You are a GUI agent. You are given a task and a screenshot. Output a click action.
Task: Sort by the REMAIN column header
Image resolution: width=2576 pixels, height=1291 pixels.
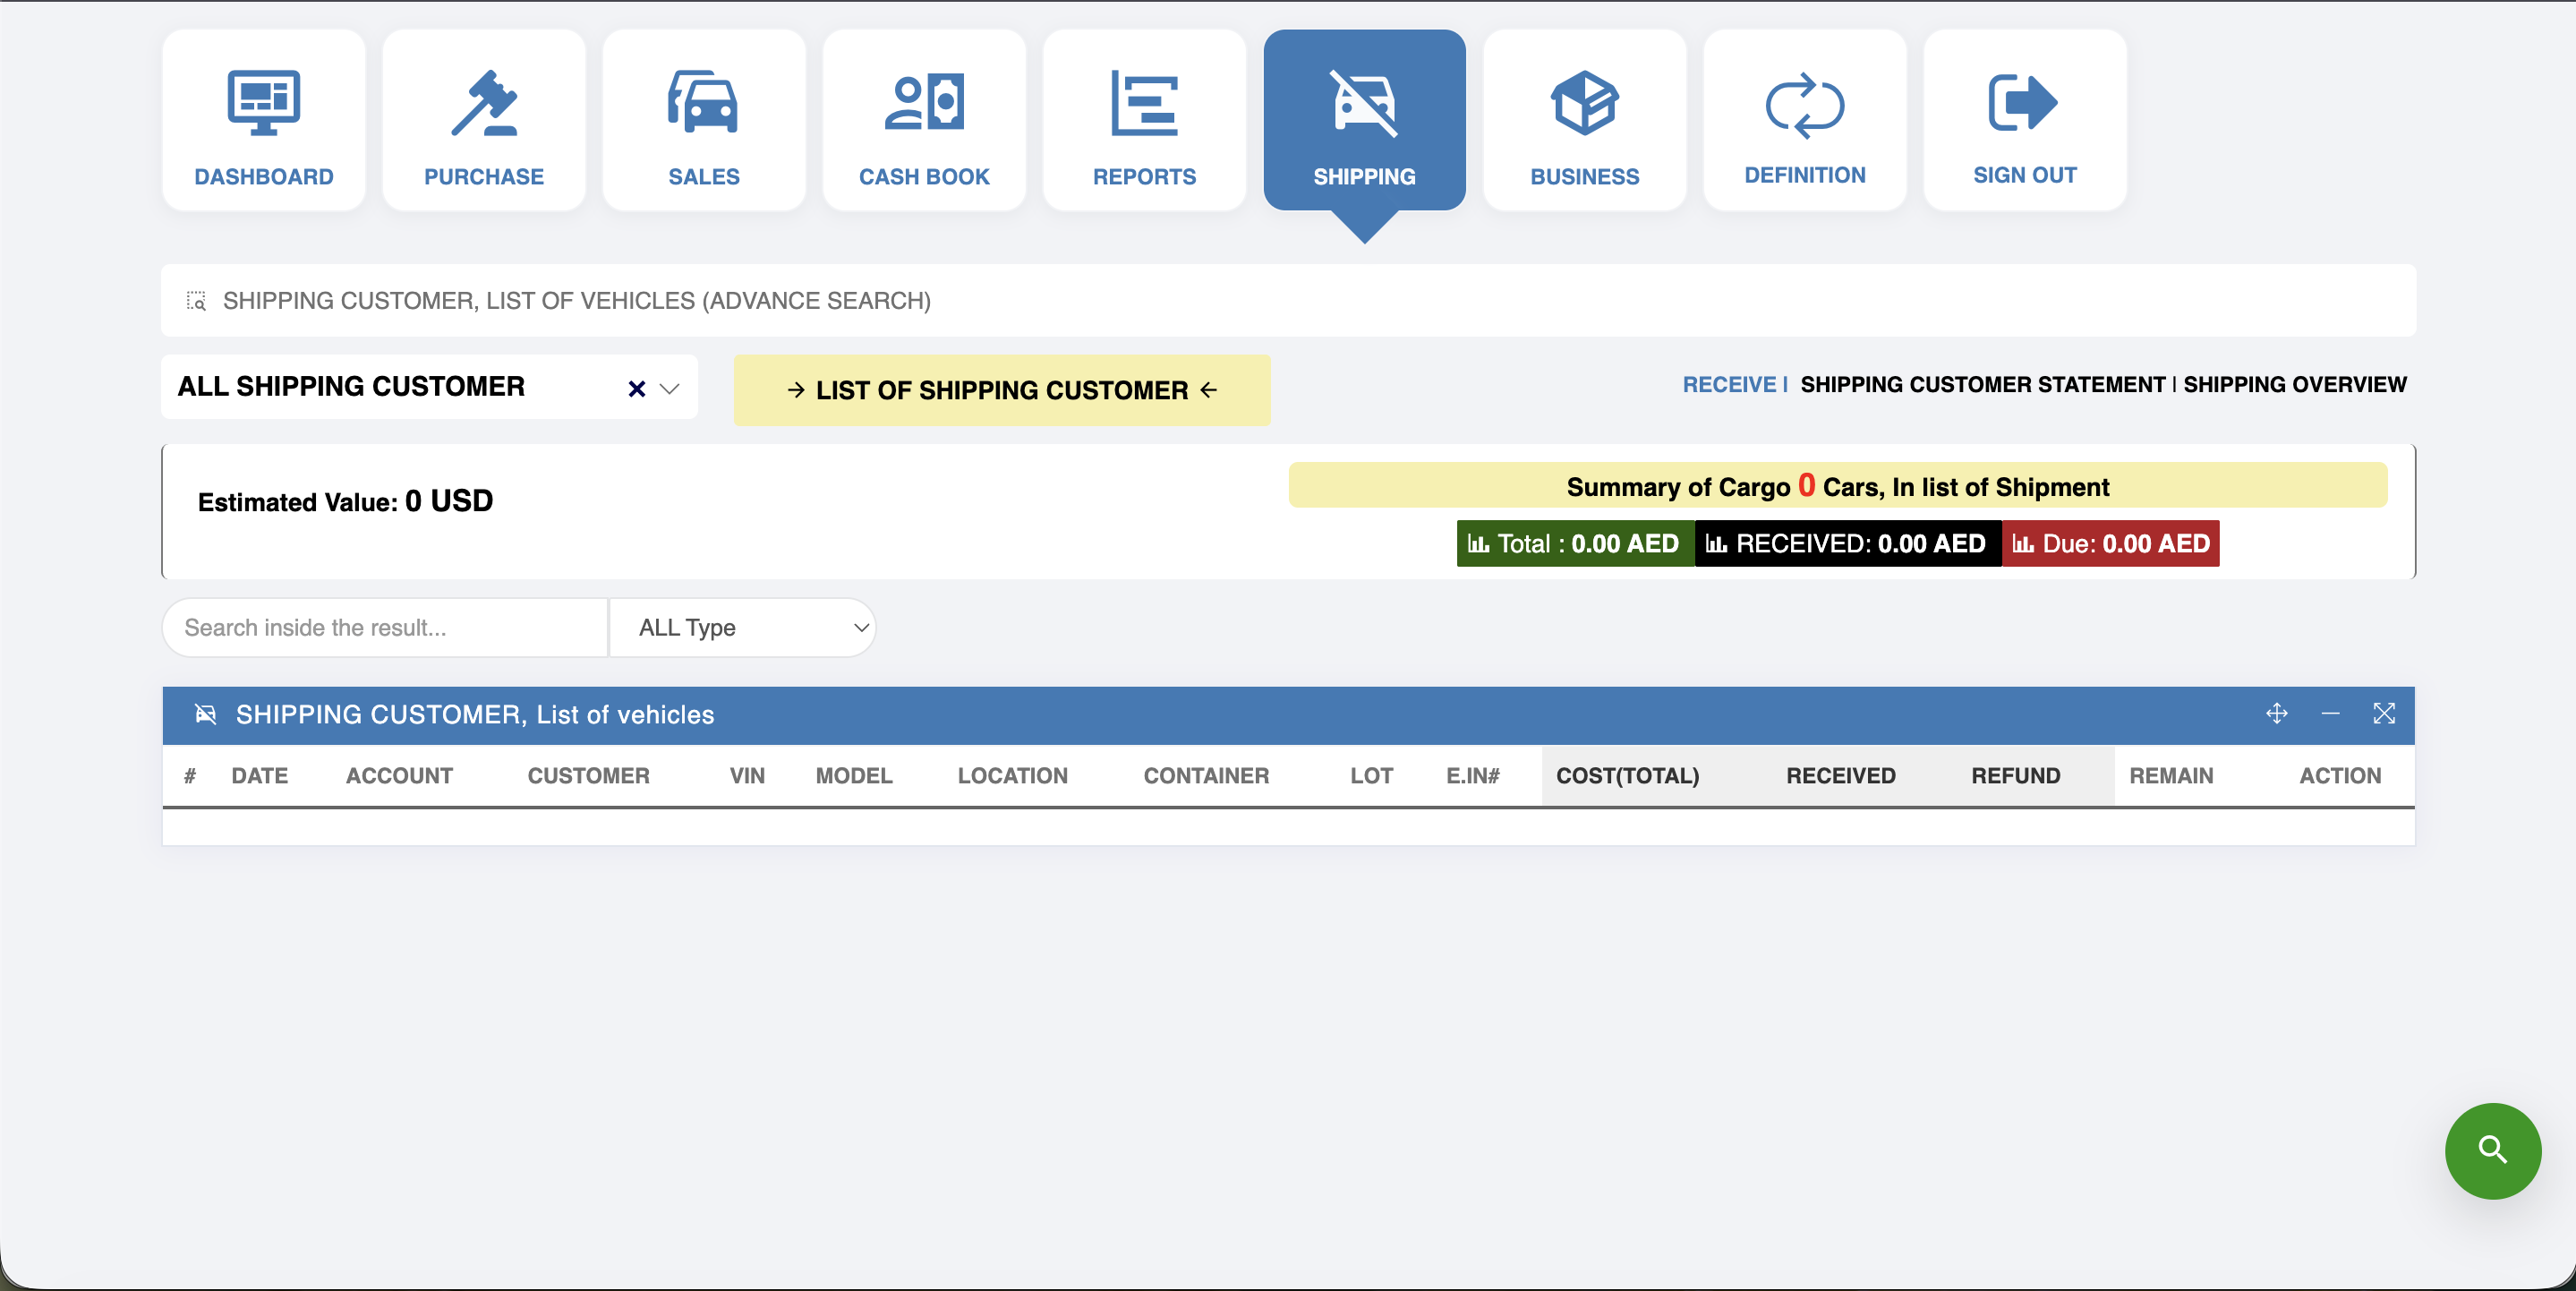pos(2170,776)
